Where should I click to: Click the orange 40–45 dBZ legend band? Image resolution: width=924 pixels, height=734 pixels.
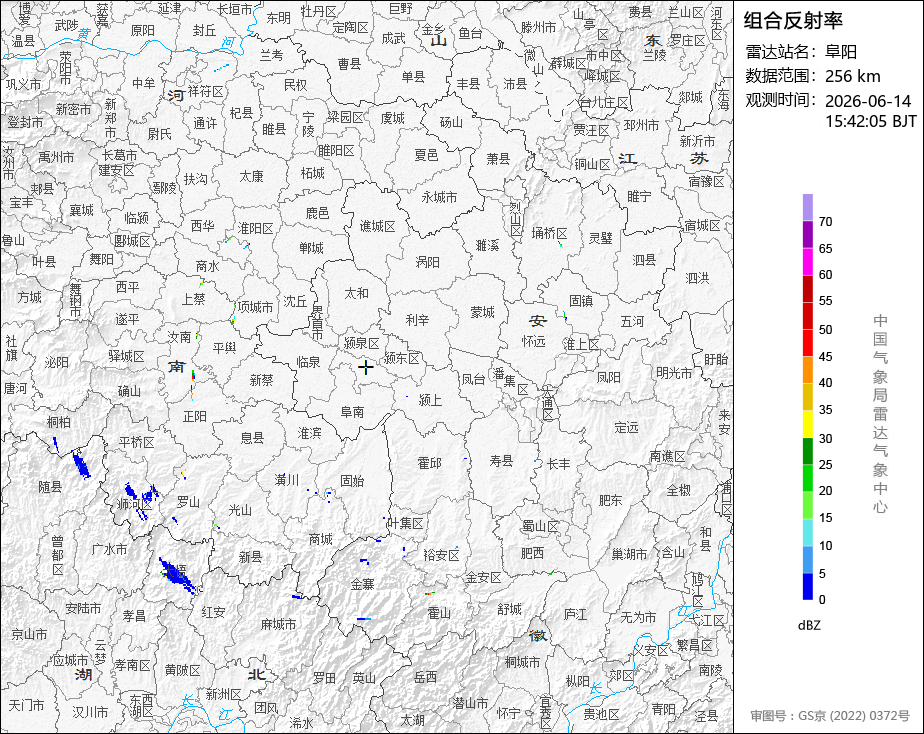coord(807,370)
